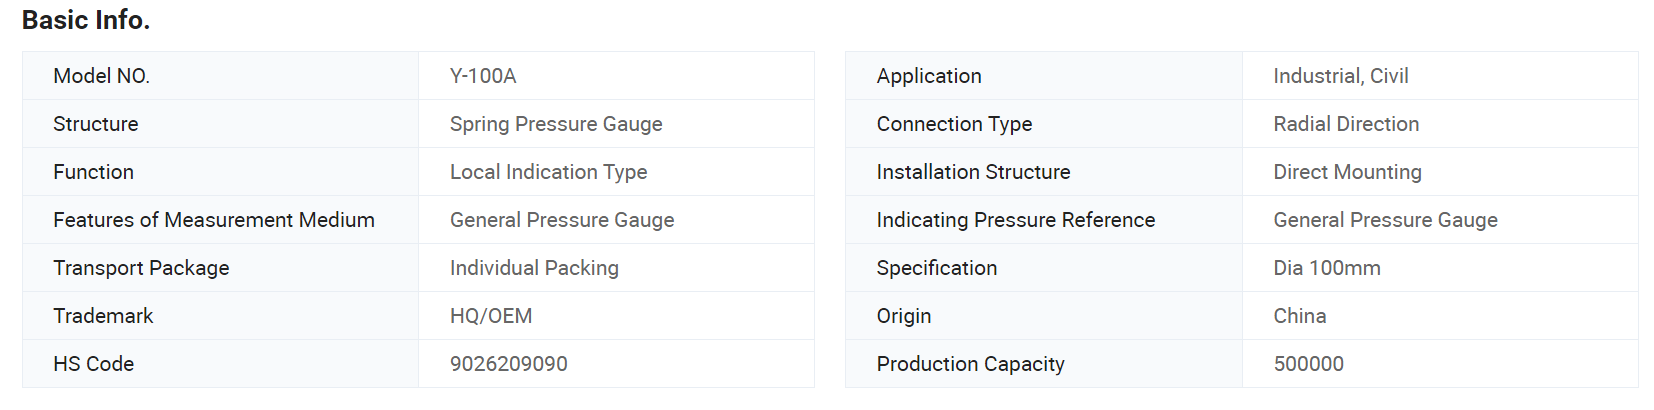Click the Direct Mounting value

(1347, 172)
